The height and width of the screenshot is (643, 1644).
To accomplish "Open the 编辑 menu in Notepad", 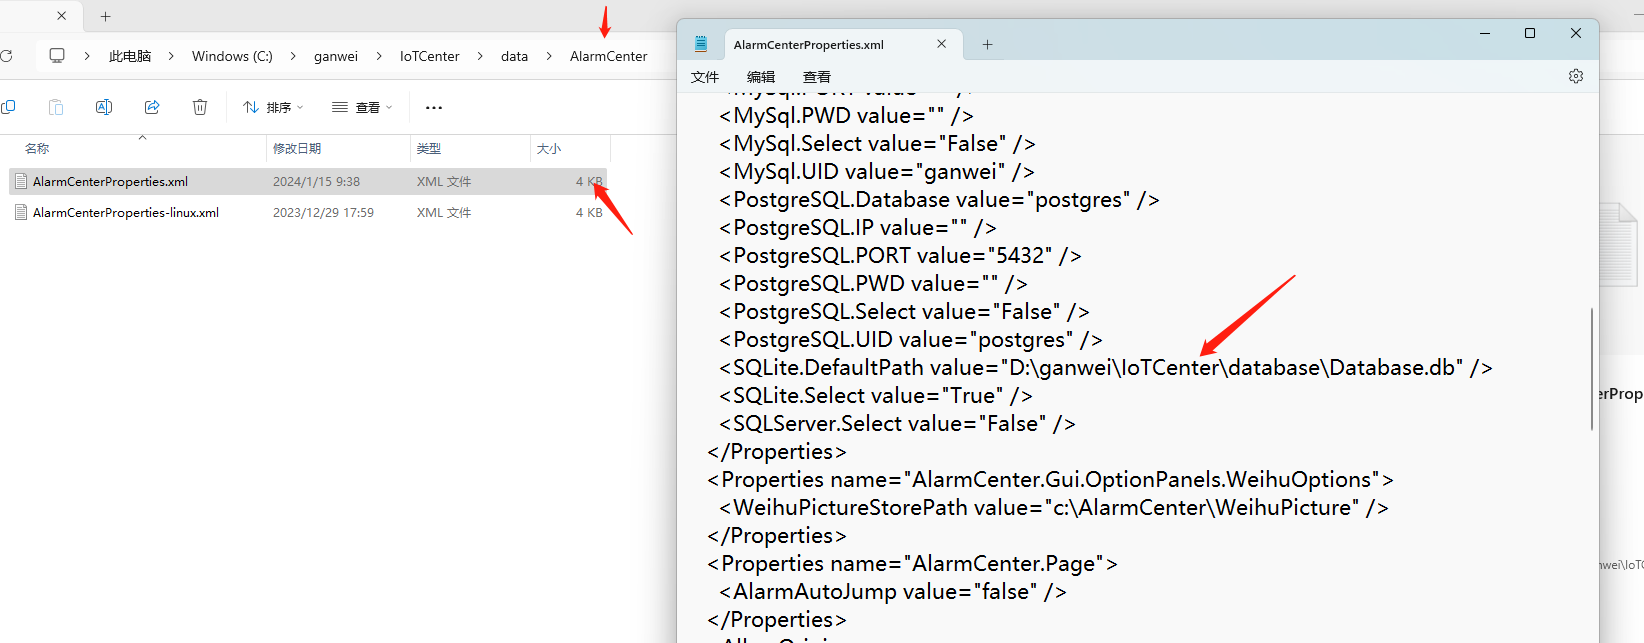I will click(x=761, y=77).
